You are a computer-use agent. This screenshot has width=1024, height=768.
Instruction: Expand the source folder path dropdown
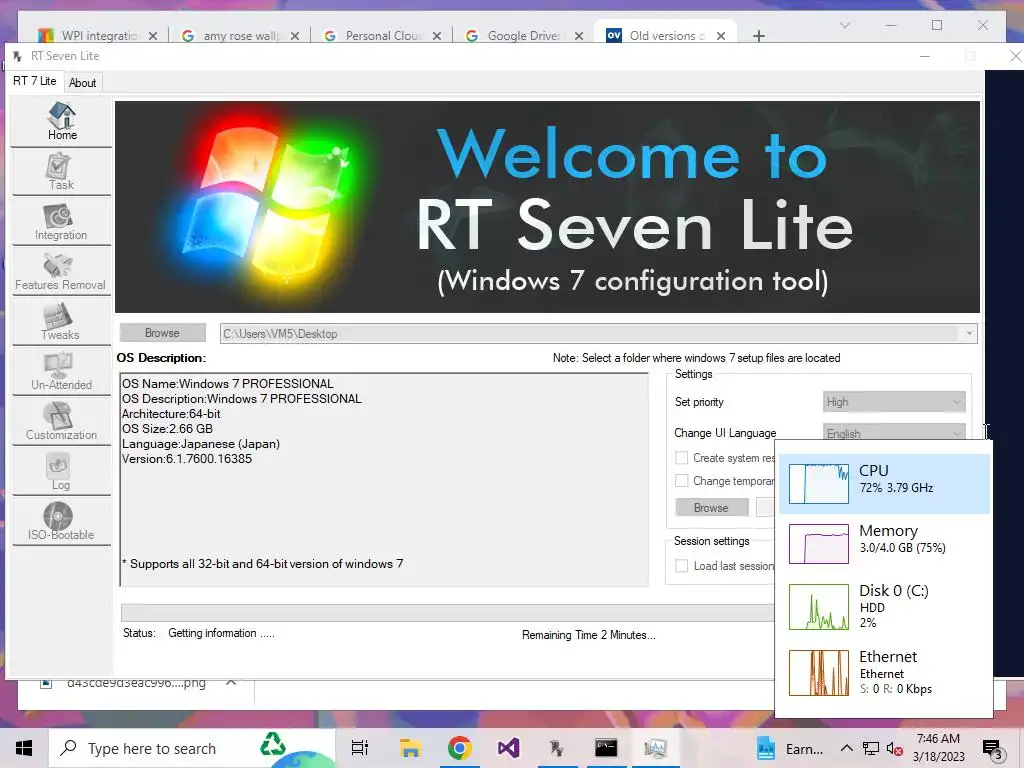[968, 333]
